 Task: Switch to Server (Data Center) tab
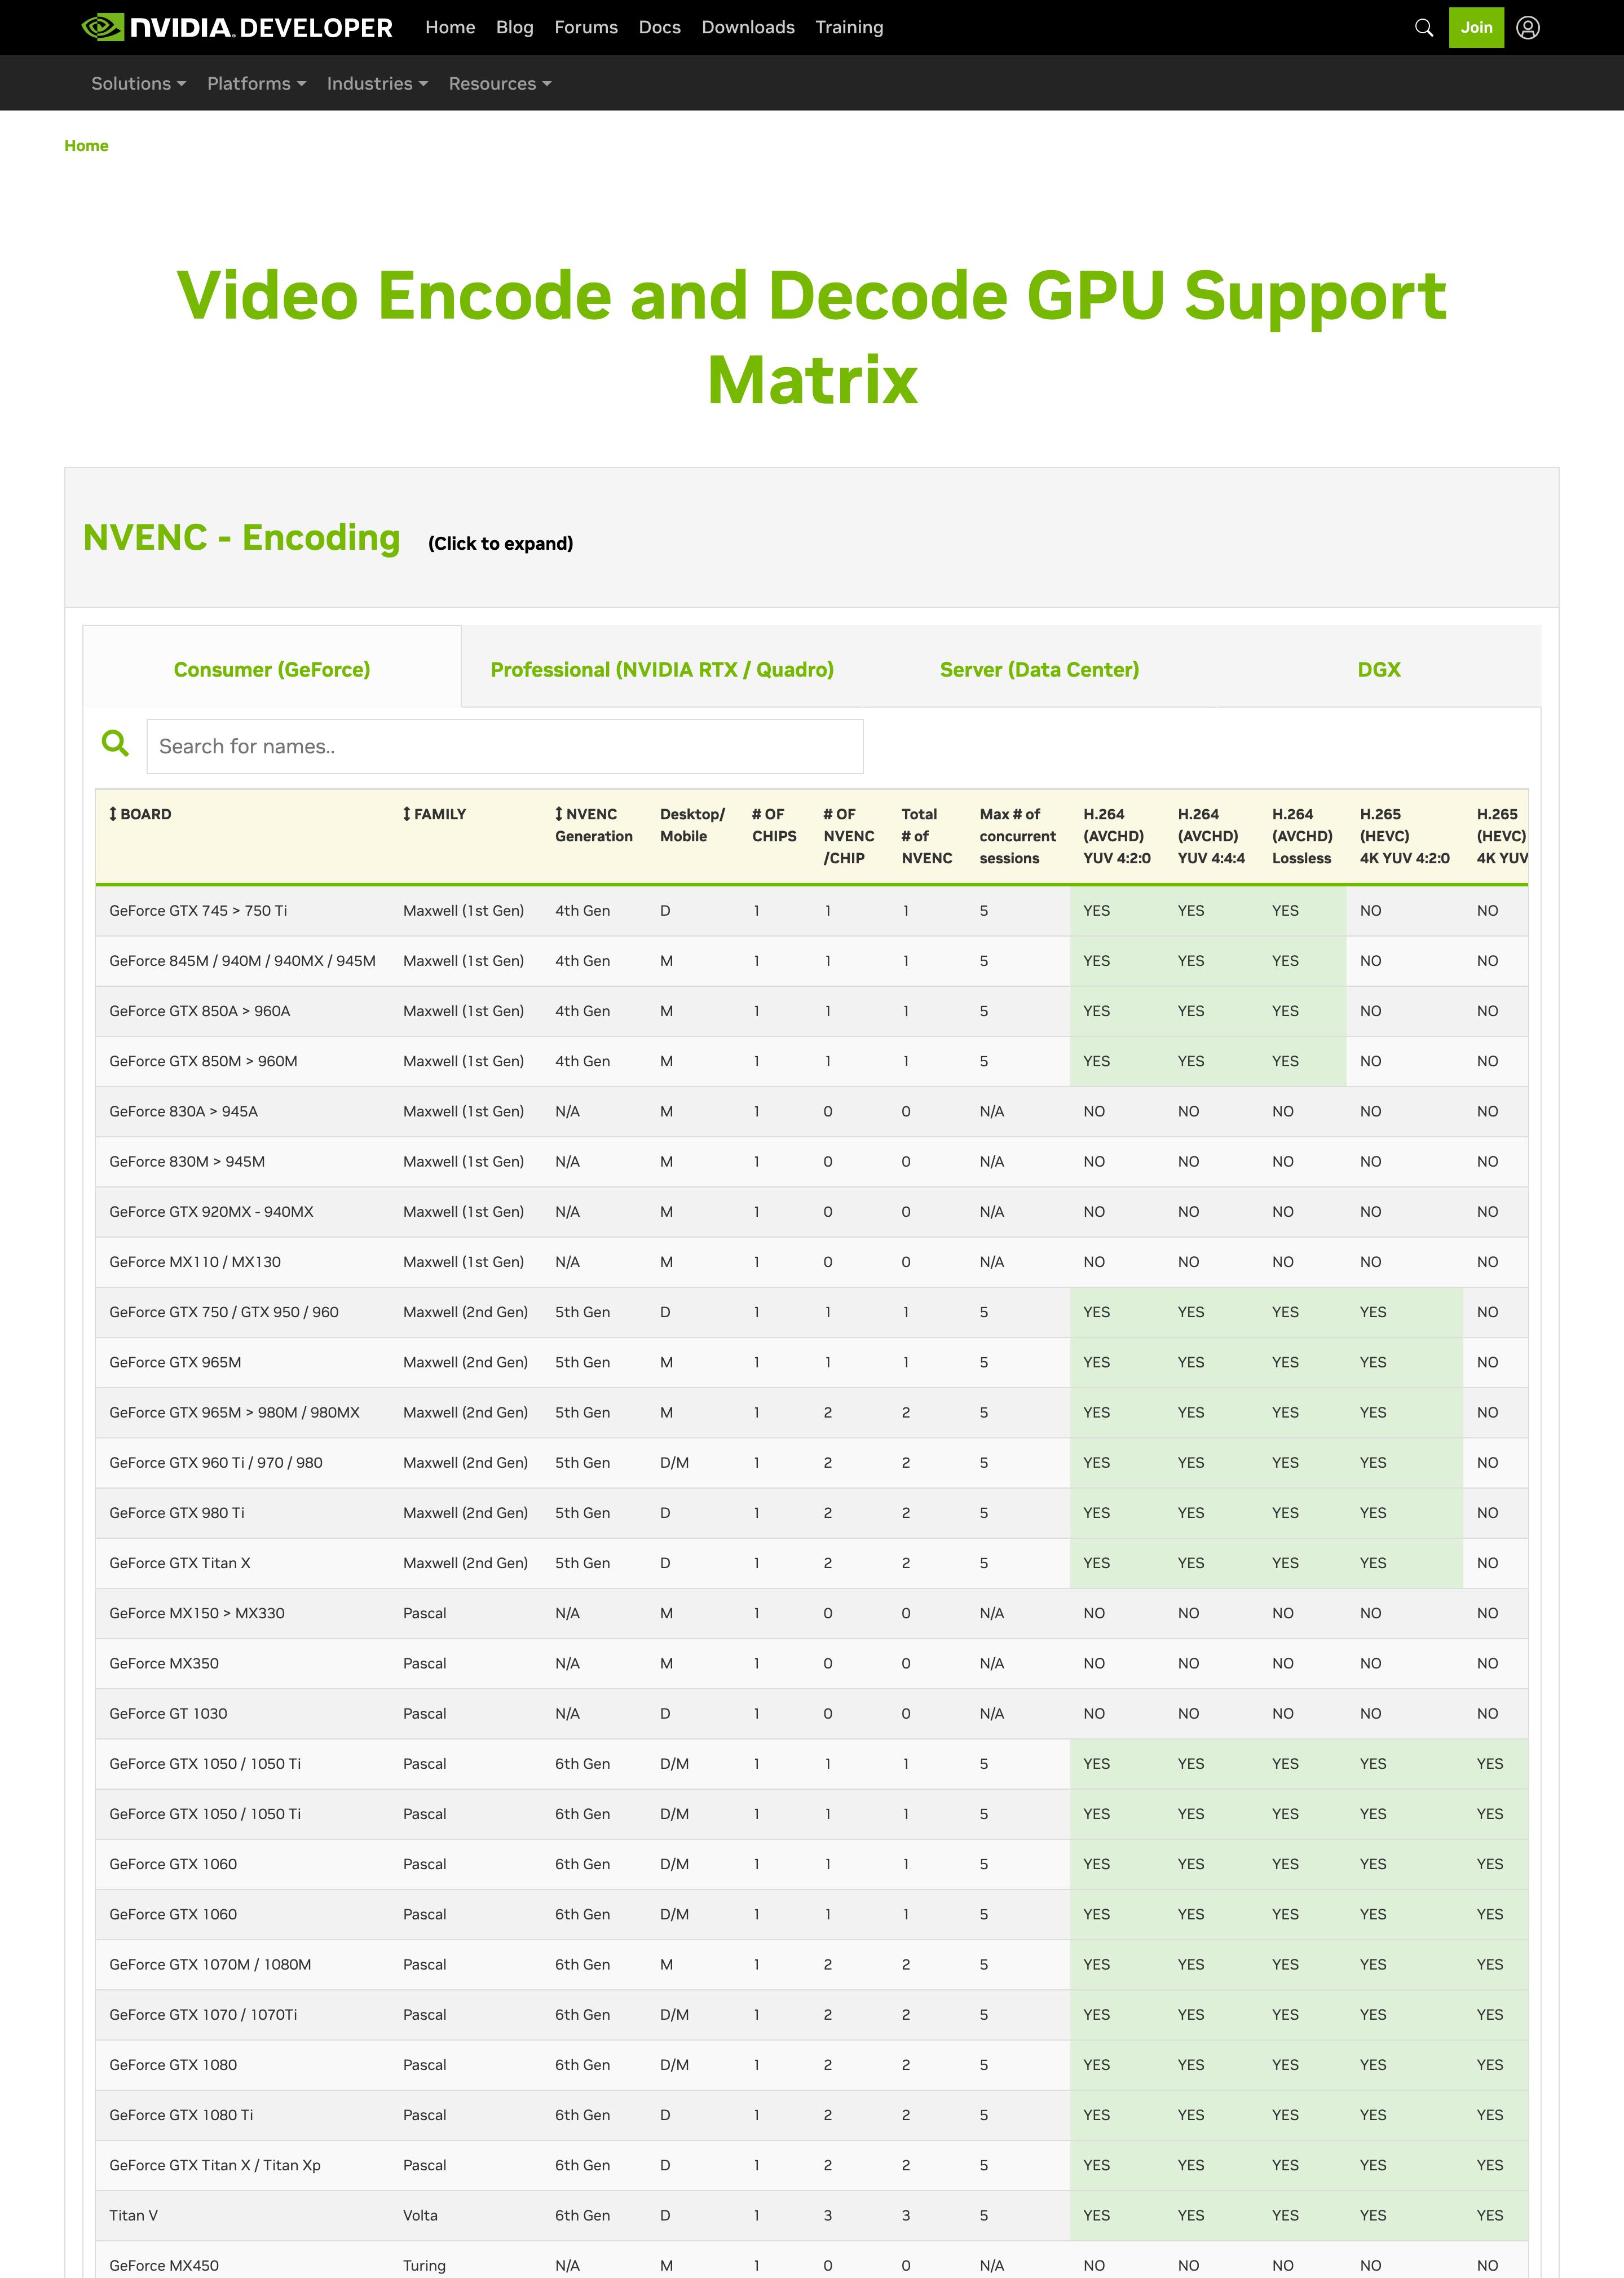1039,669
